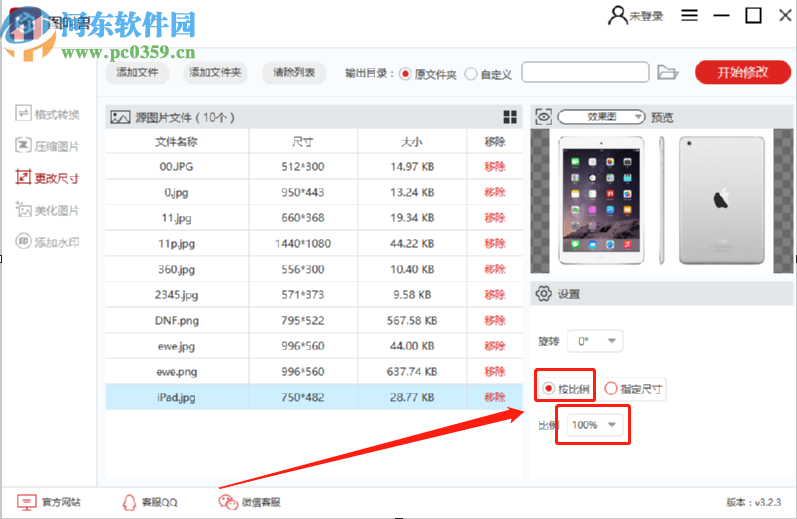Screen dimensions: 797x519
Task: Click the 添加文件 button
Action: tap(137, 72)
